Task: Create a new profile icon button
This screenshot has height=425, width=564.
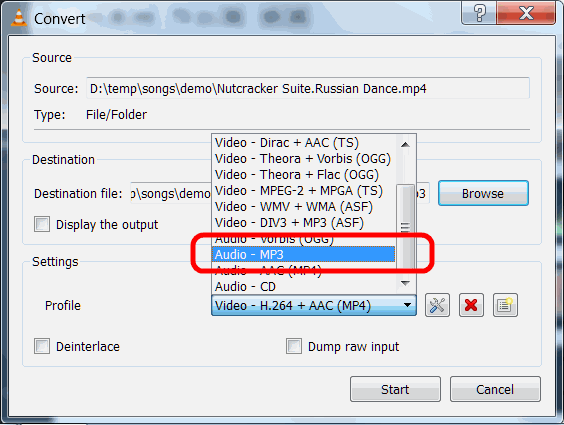Action: pos(505,305)
